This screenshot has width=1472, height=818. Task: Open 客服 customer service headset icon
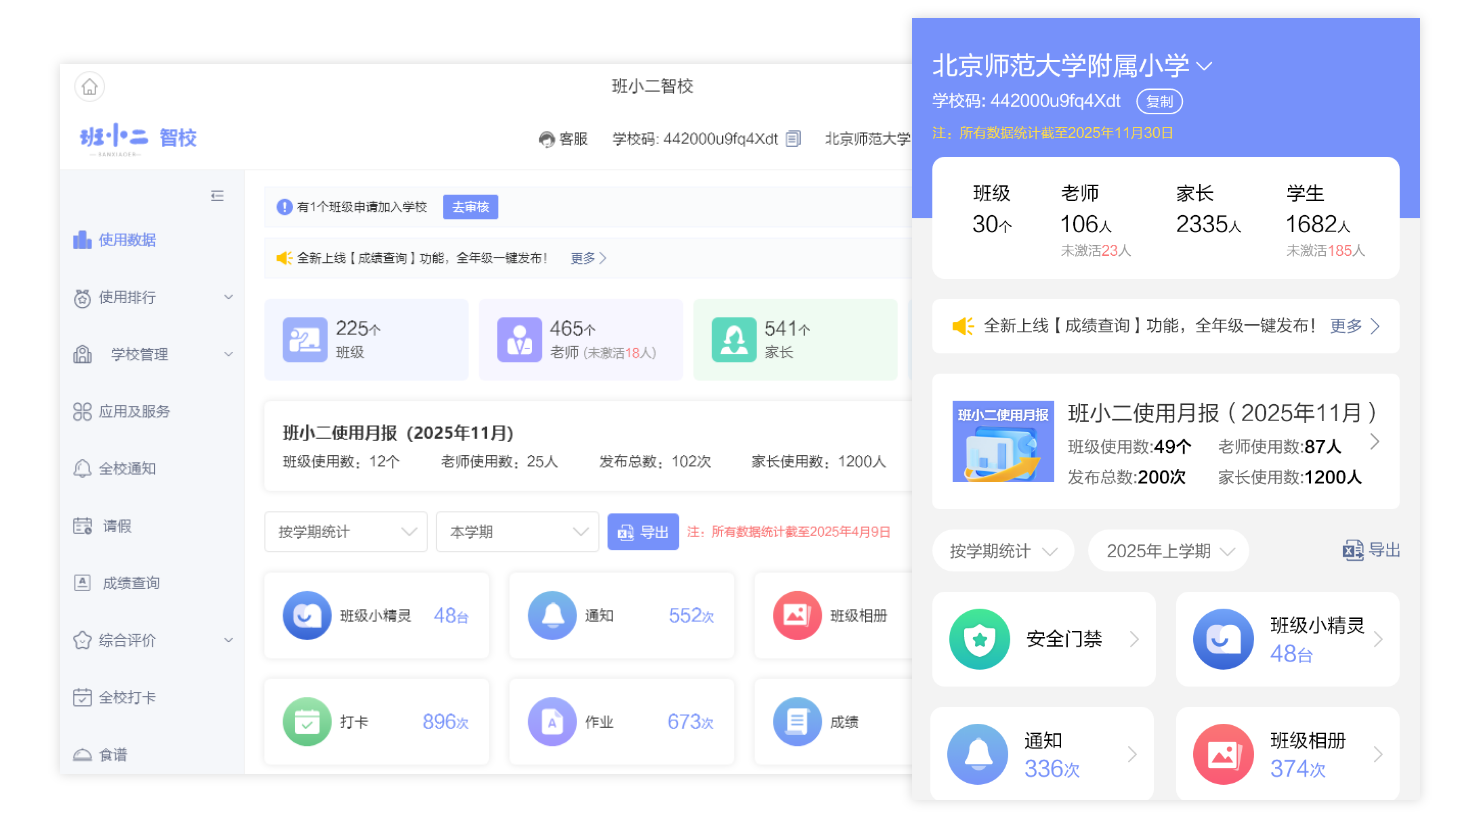547,140
